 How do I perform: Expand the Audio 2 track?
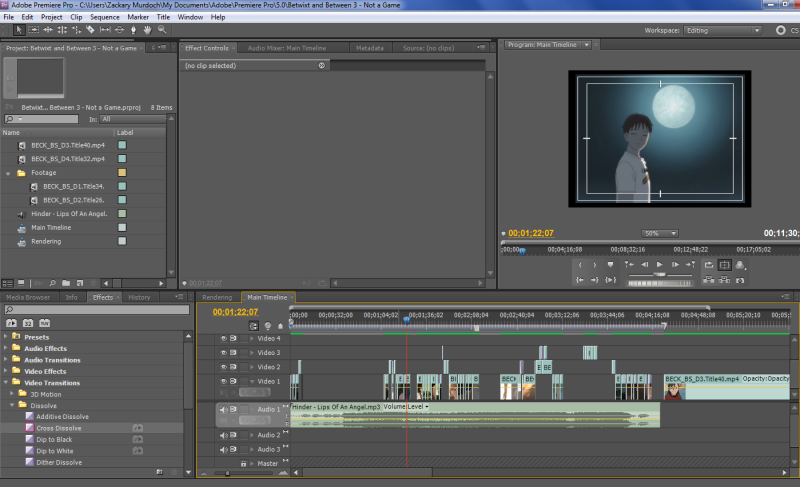(252, 435)
